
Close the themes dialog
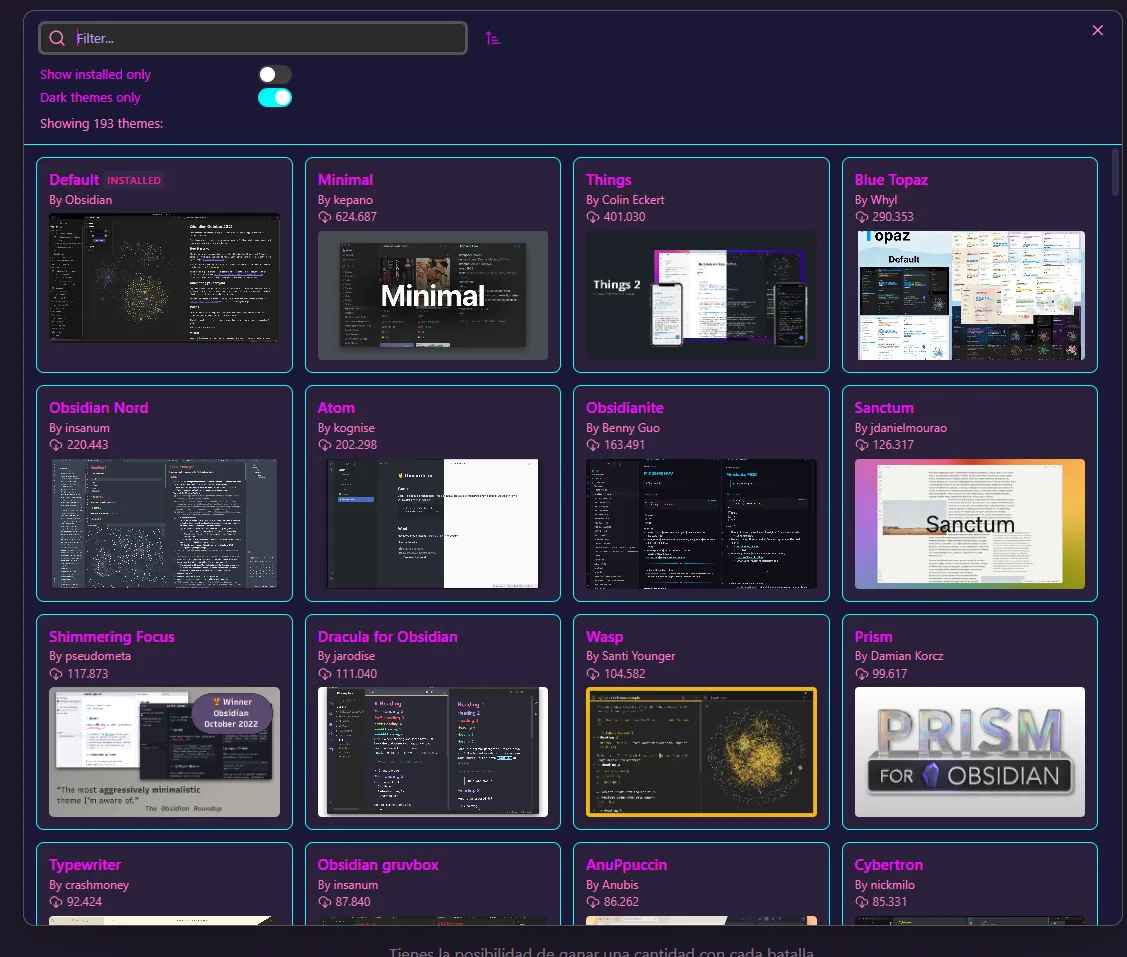tap(1097, 30)
